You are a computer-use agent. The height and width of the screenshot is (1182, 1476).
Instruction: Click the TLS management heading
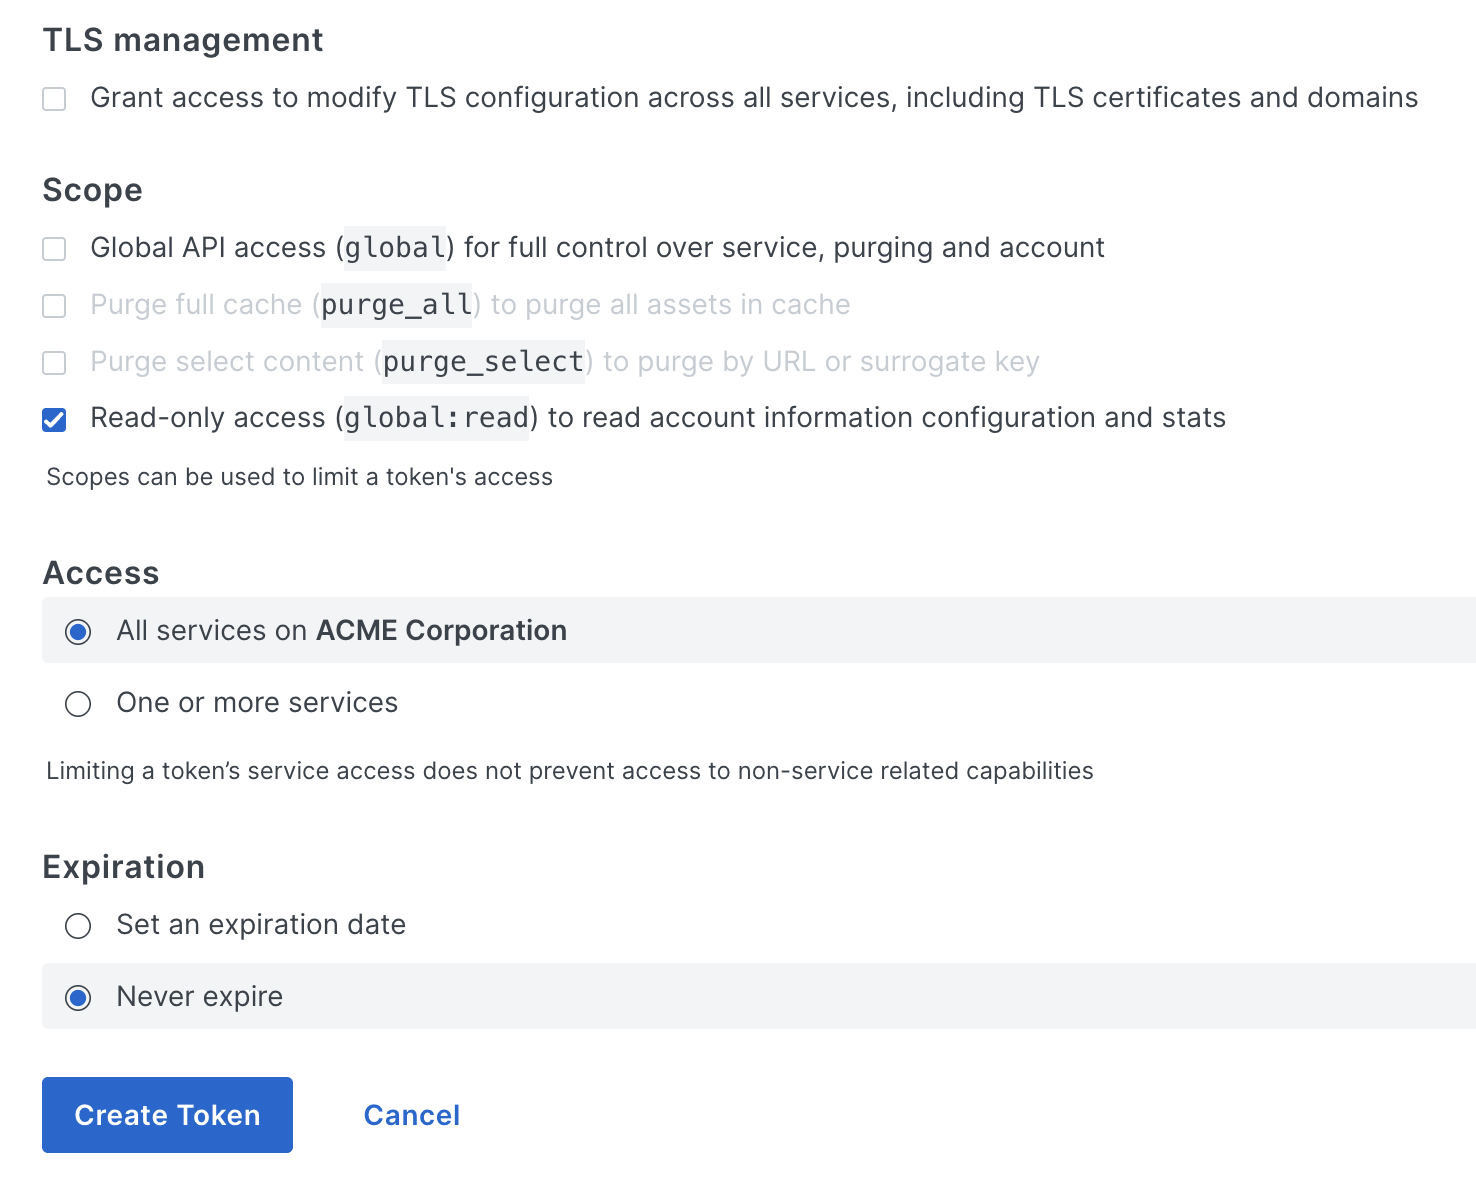pos(182,40)
